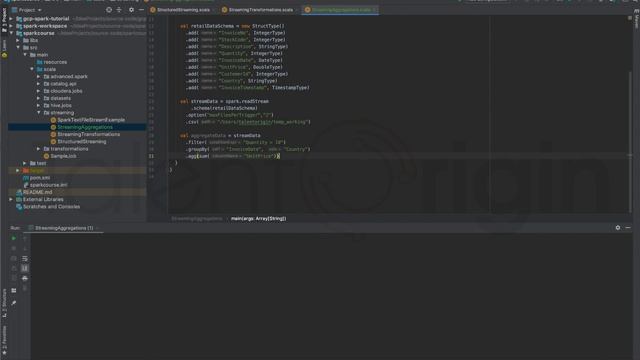Click line number 31 in gutter
Image resolution: width=640 pixels, height=360 pixels.
coord(151,156)
